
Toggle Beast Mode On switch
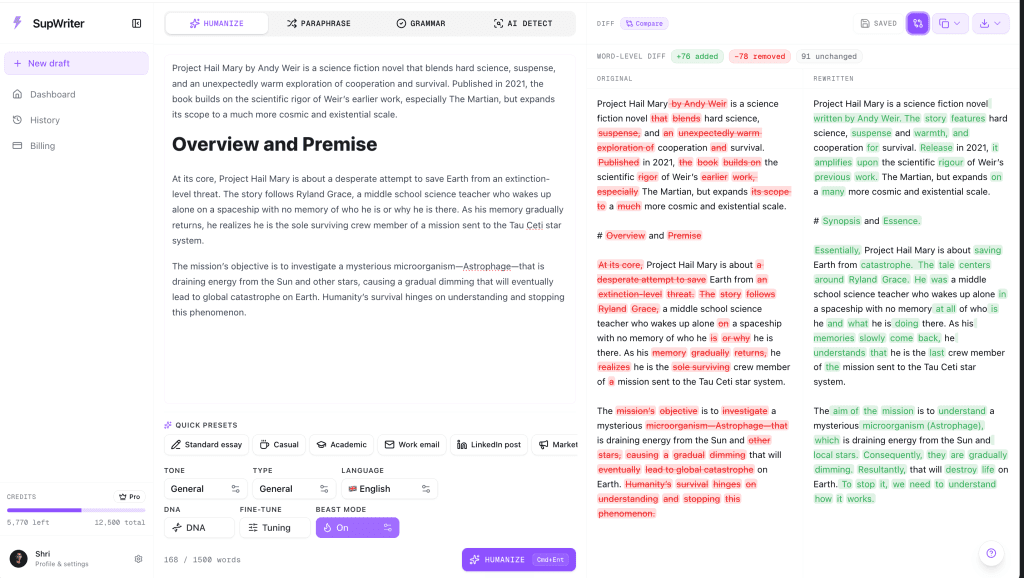point(357,528)
